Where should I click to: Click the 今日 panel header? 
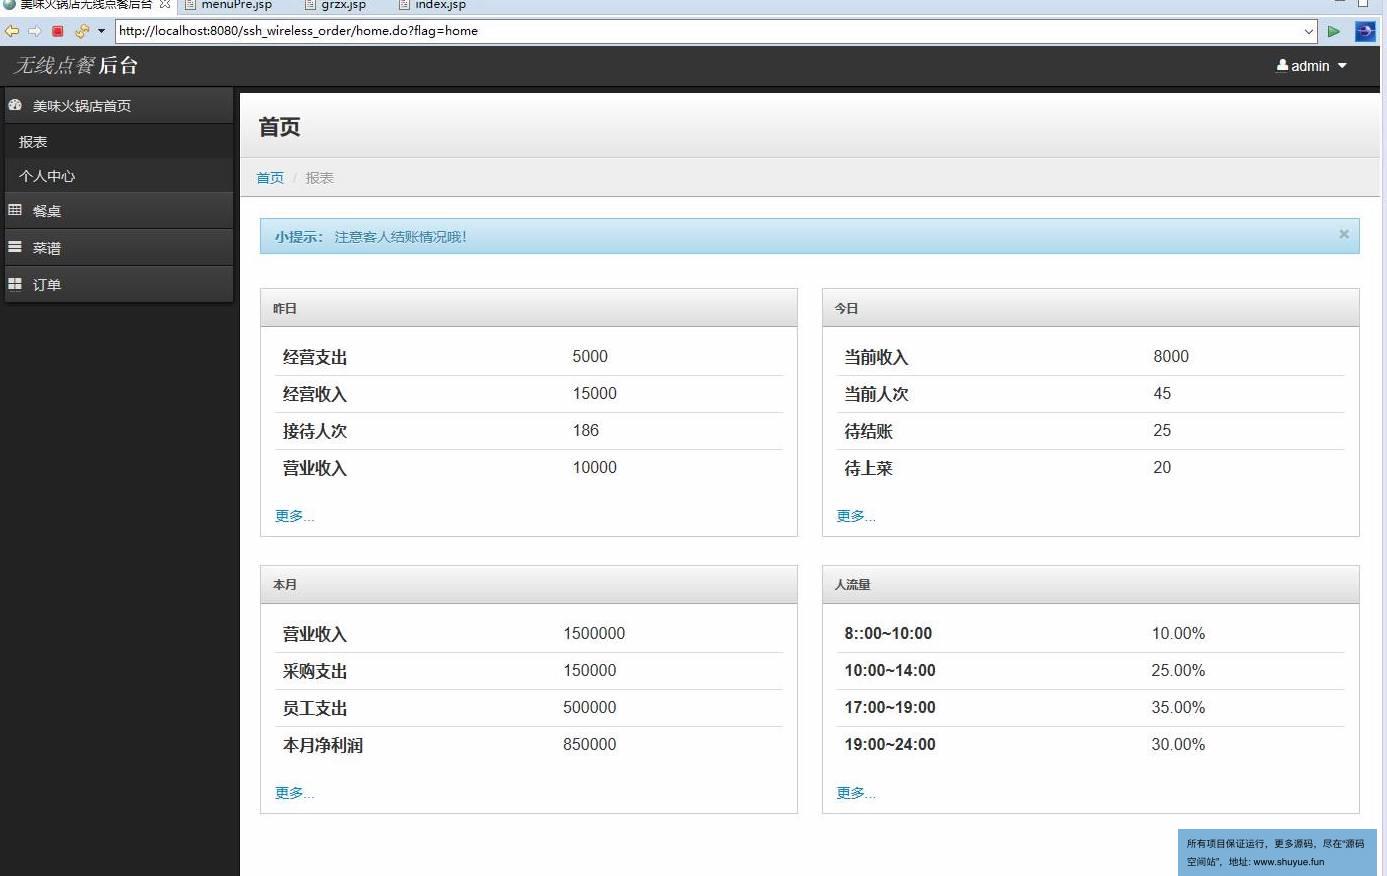coord(1091,308)
